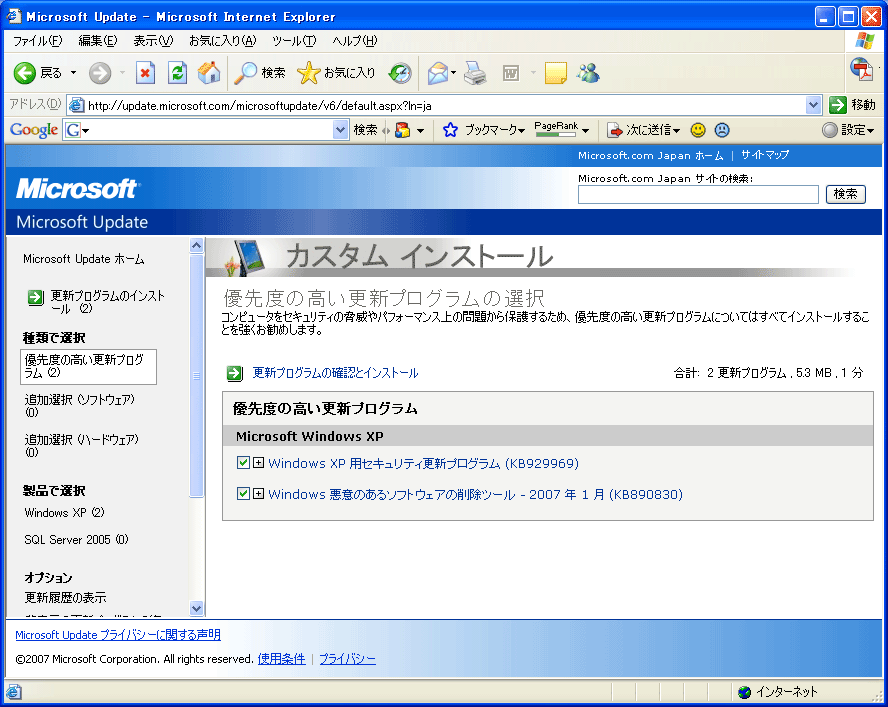Click the Bookmarks star icon

point(450,130)
